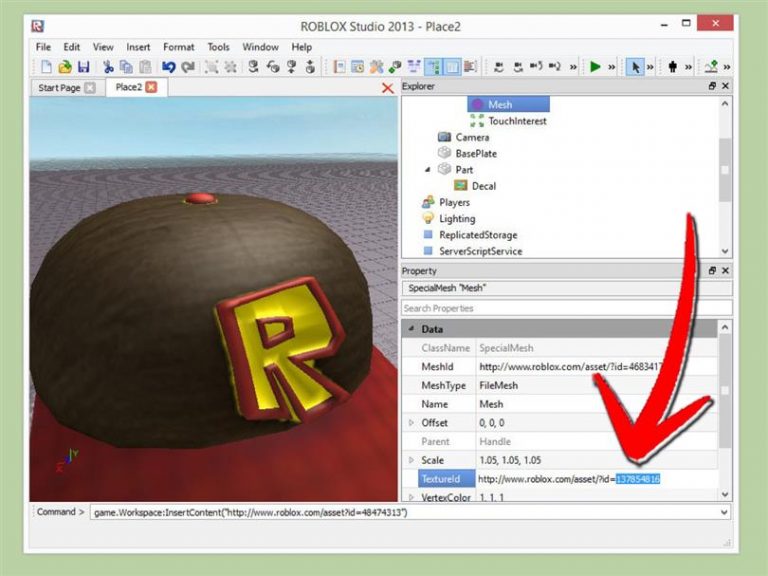
Task: Open the Window menu
Action: click(x=261, y=47)
